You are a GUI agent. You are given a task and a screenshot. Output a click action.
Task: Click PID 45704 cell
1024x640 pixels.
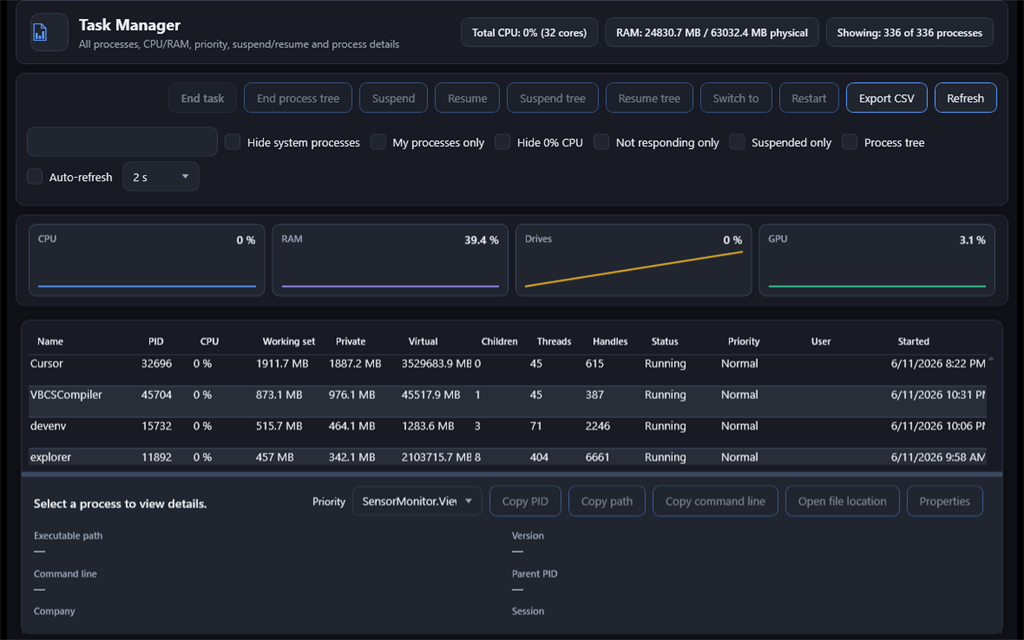coord(157,395)
